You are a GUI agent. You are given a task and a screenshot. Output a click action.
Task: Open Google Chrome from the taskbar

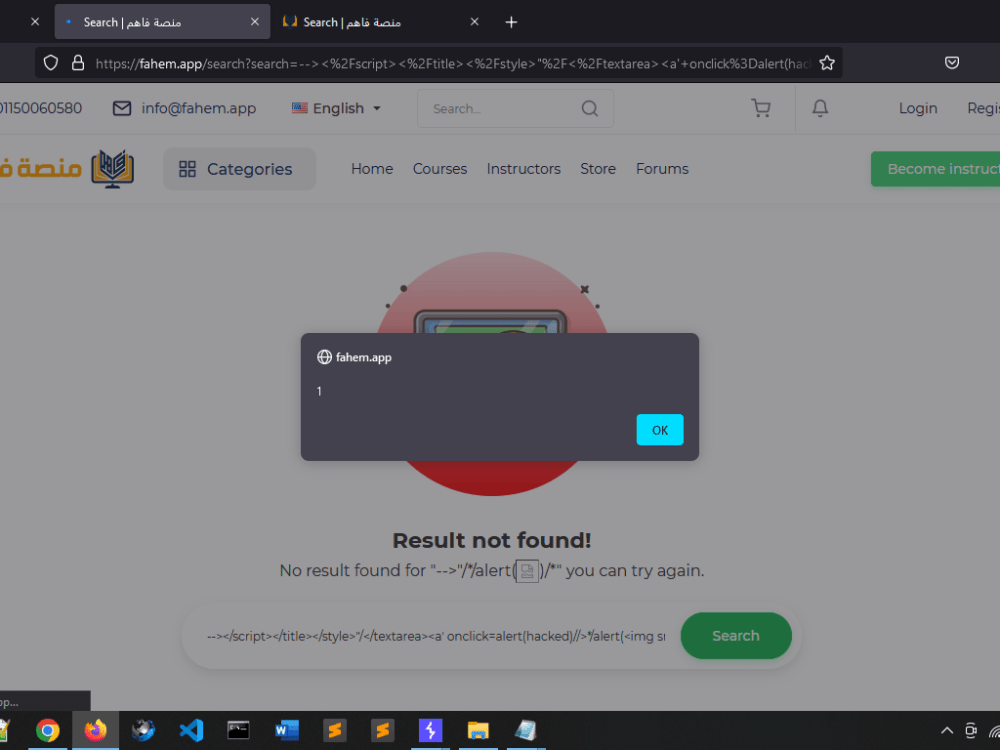[x=48, y=730]
